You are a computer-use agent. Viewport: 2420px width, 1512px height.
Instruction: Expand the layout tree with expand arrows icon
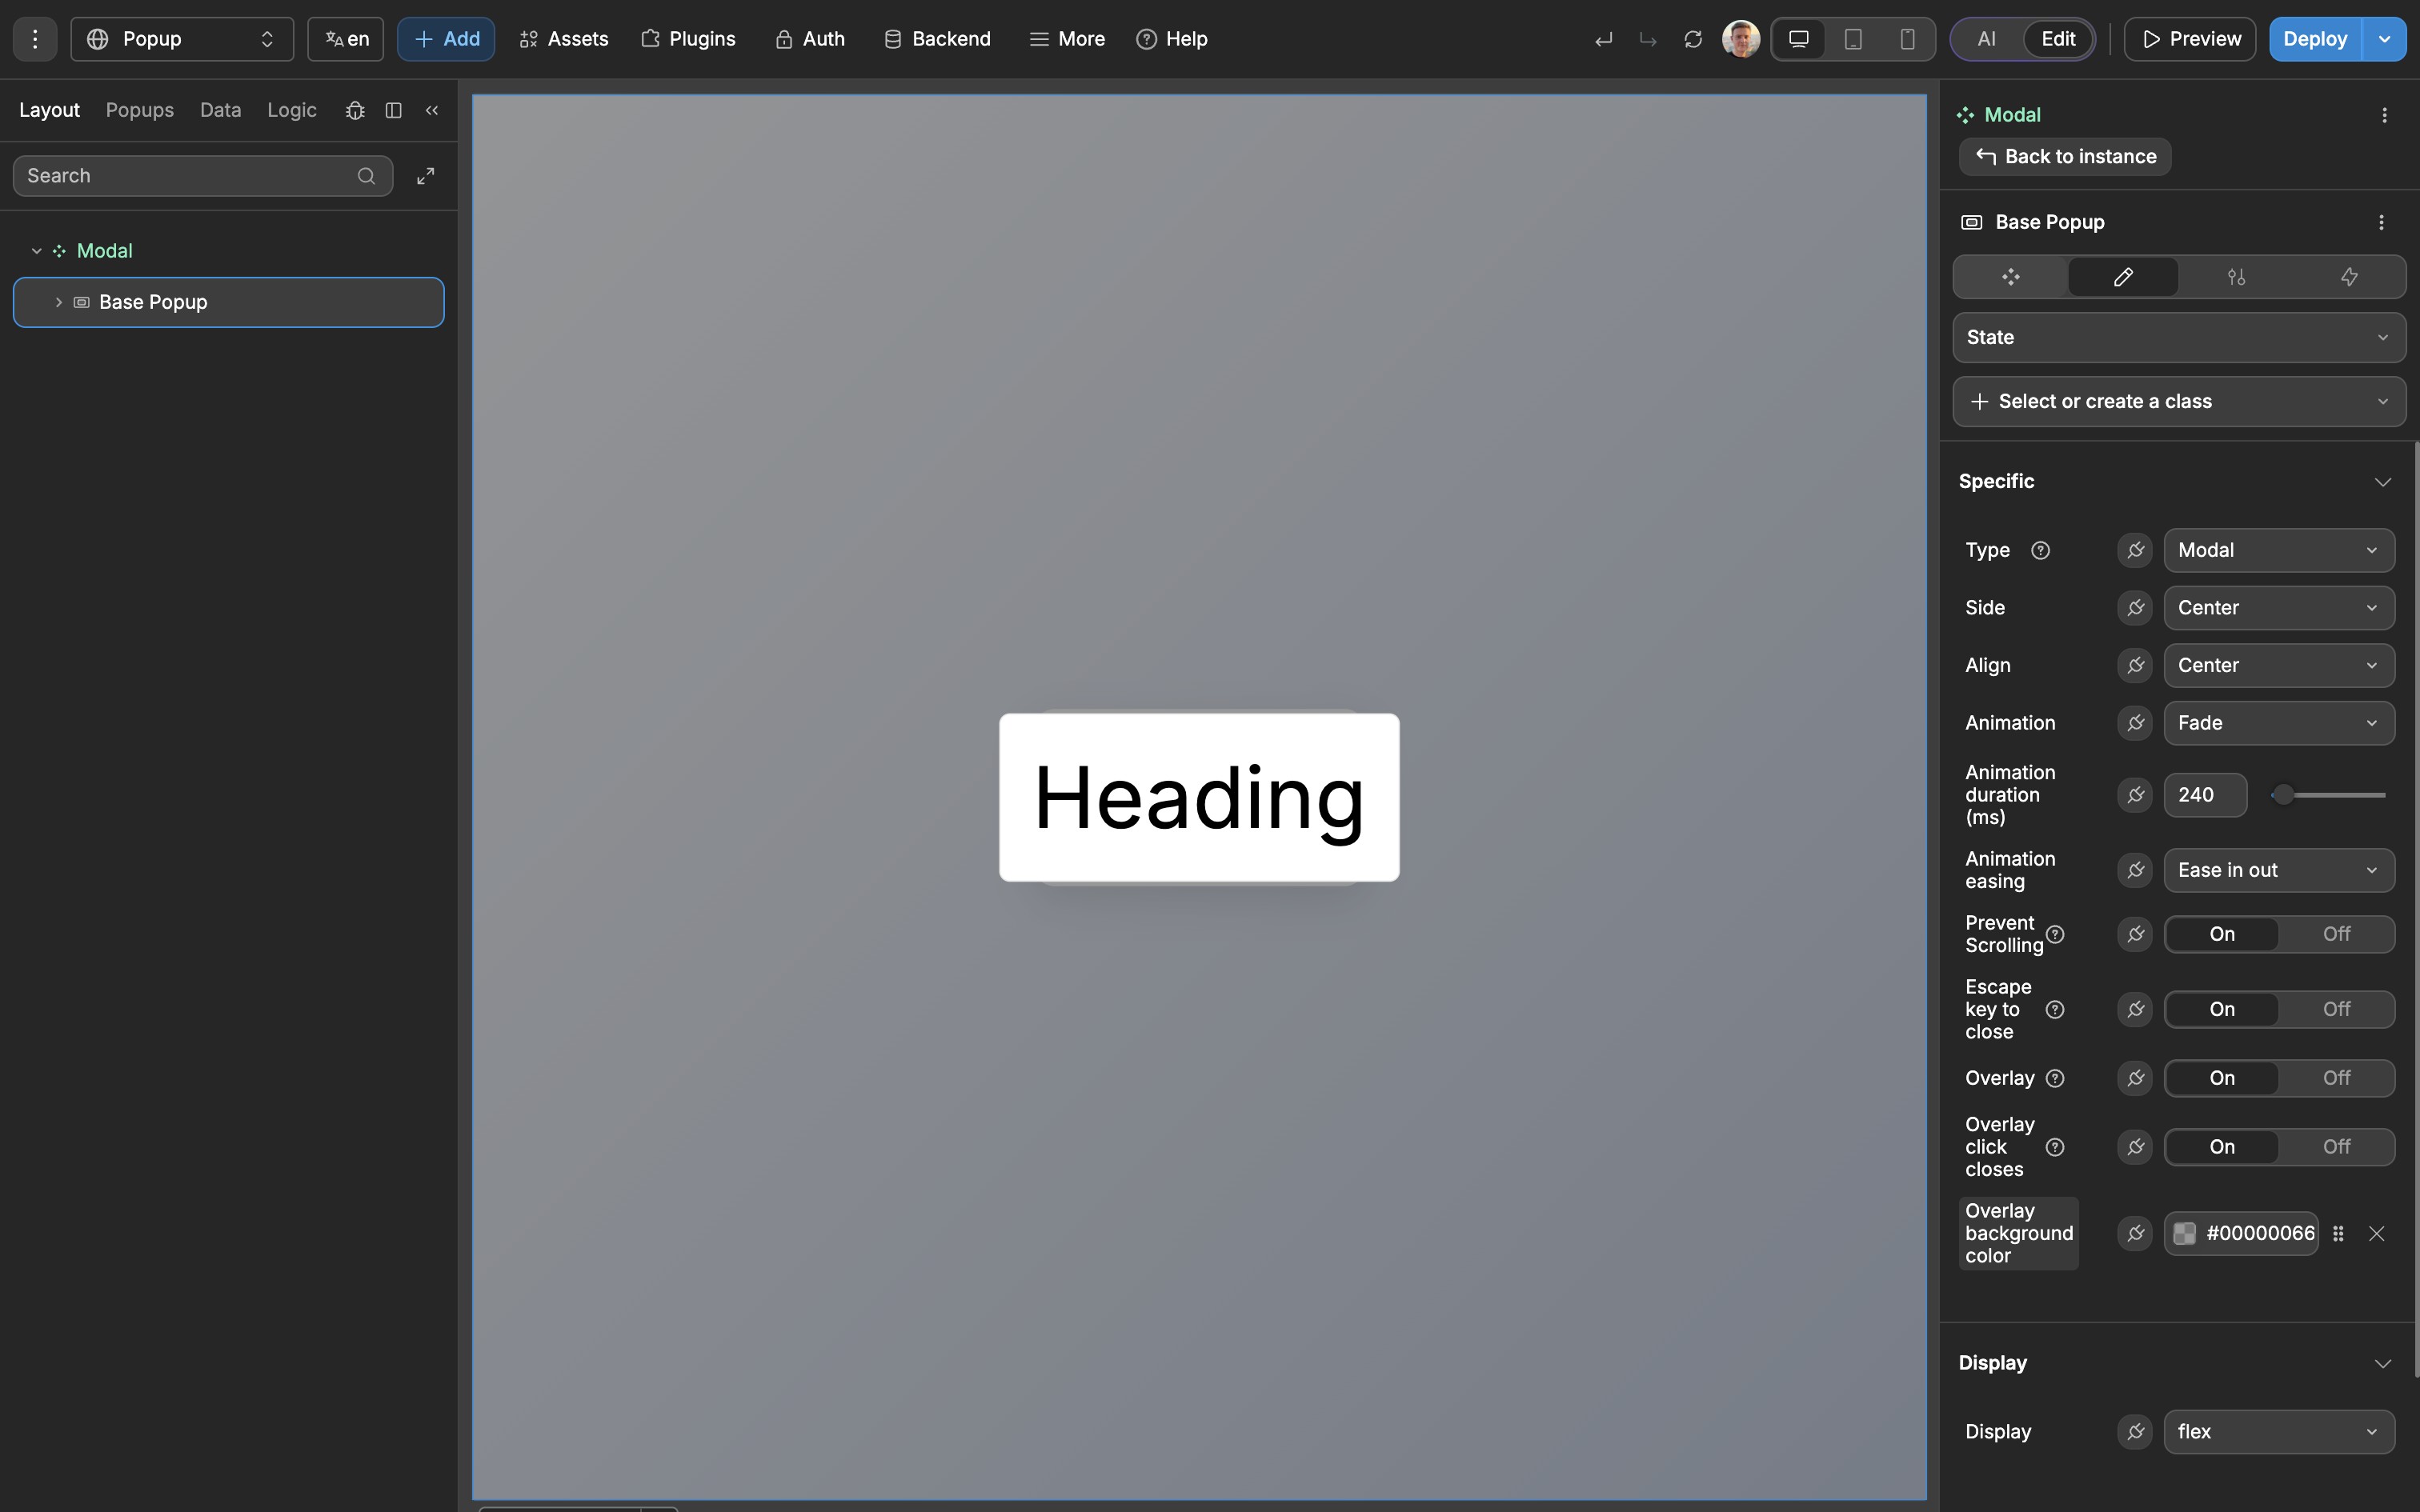pos(425,176)
